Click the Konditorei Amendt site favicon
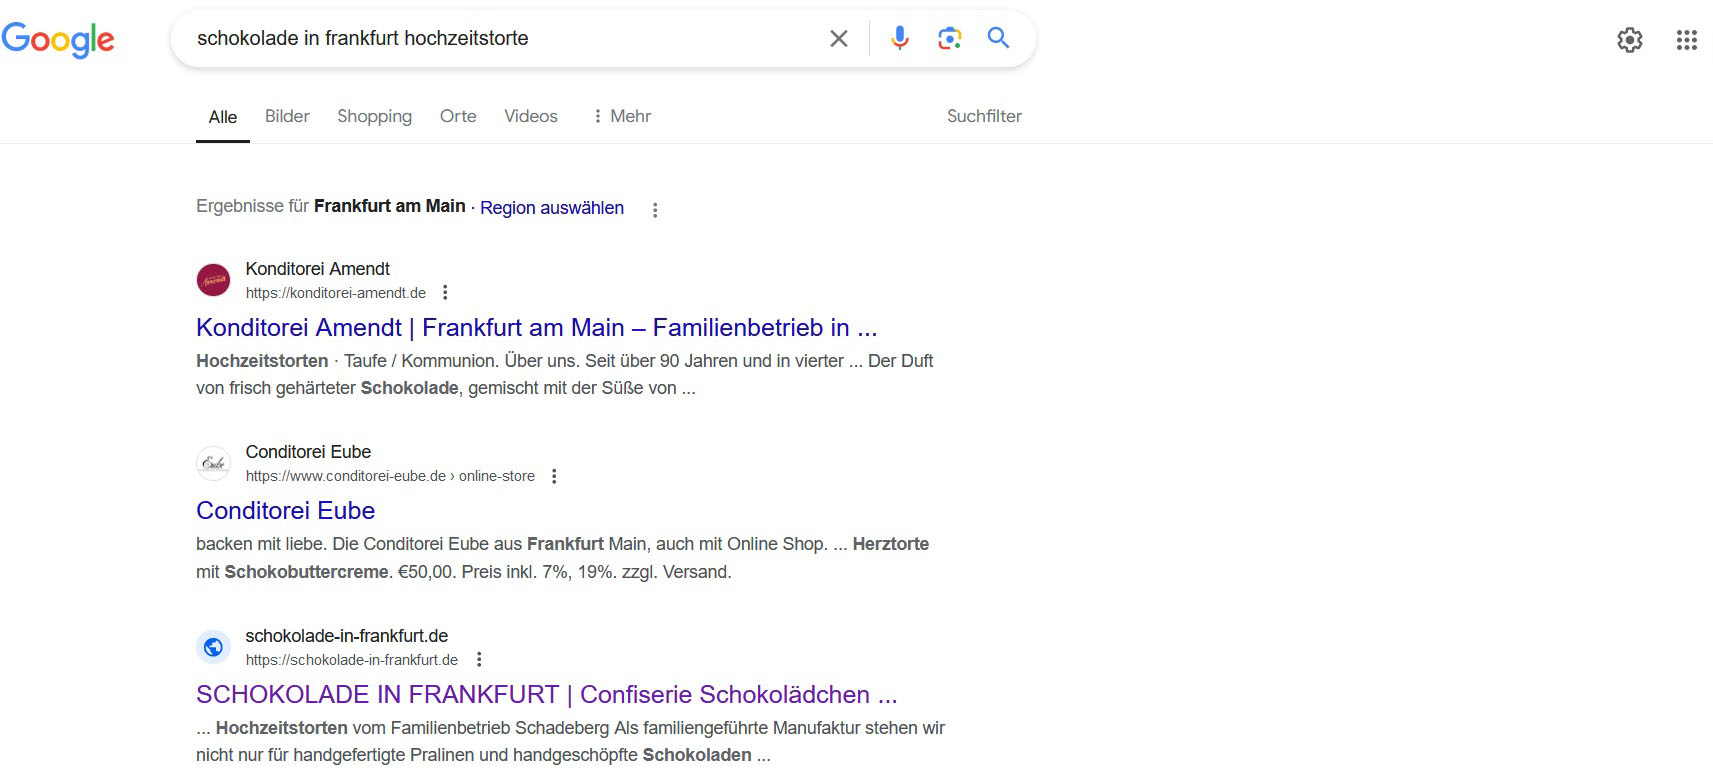Image resolution: width=1713 pixels, height=783 pixels. click(213, 280)
